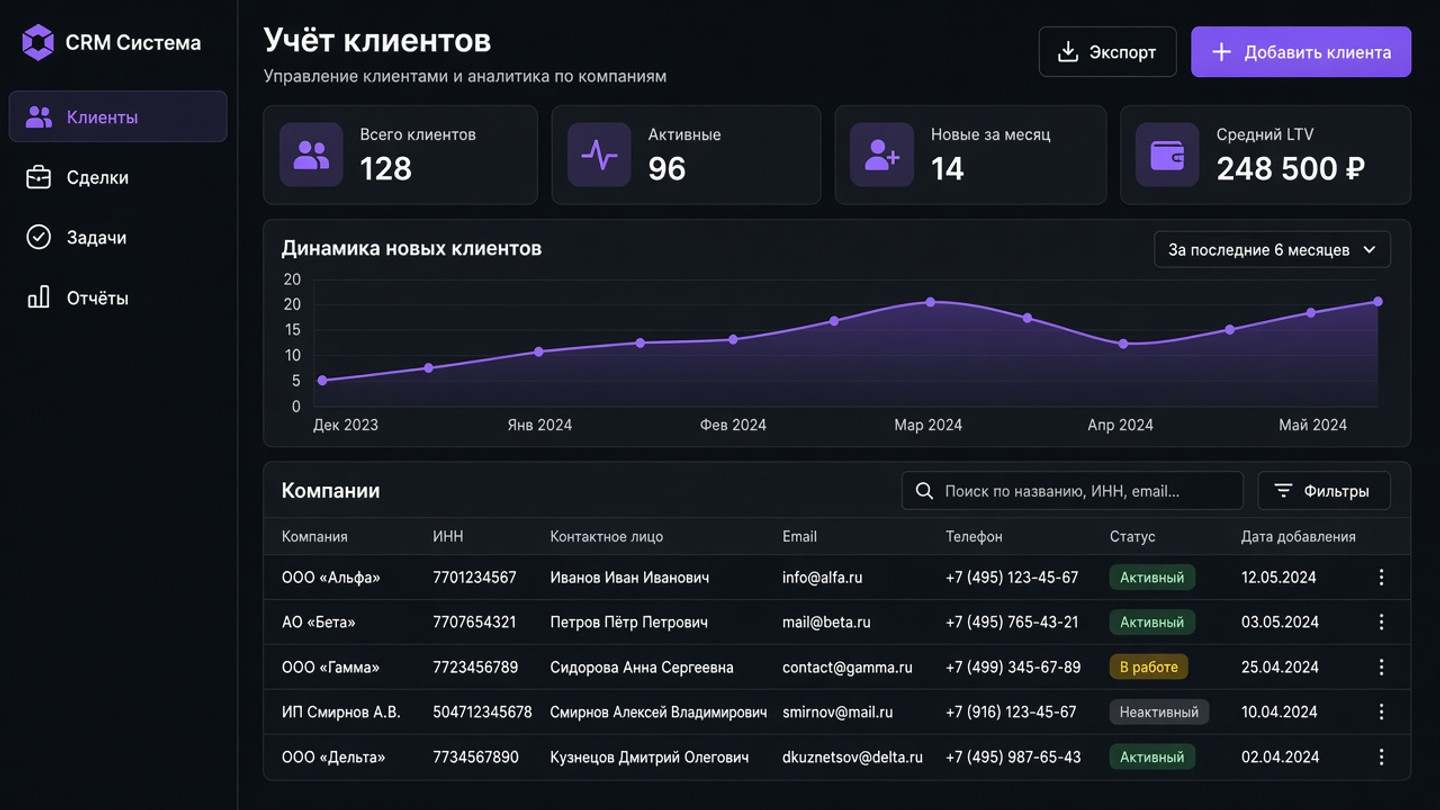Click the search magnifier icon
The image size is (1440, 810).
click(x=924, y=491)
